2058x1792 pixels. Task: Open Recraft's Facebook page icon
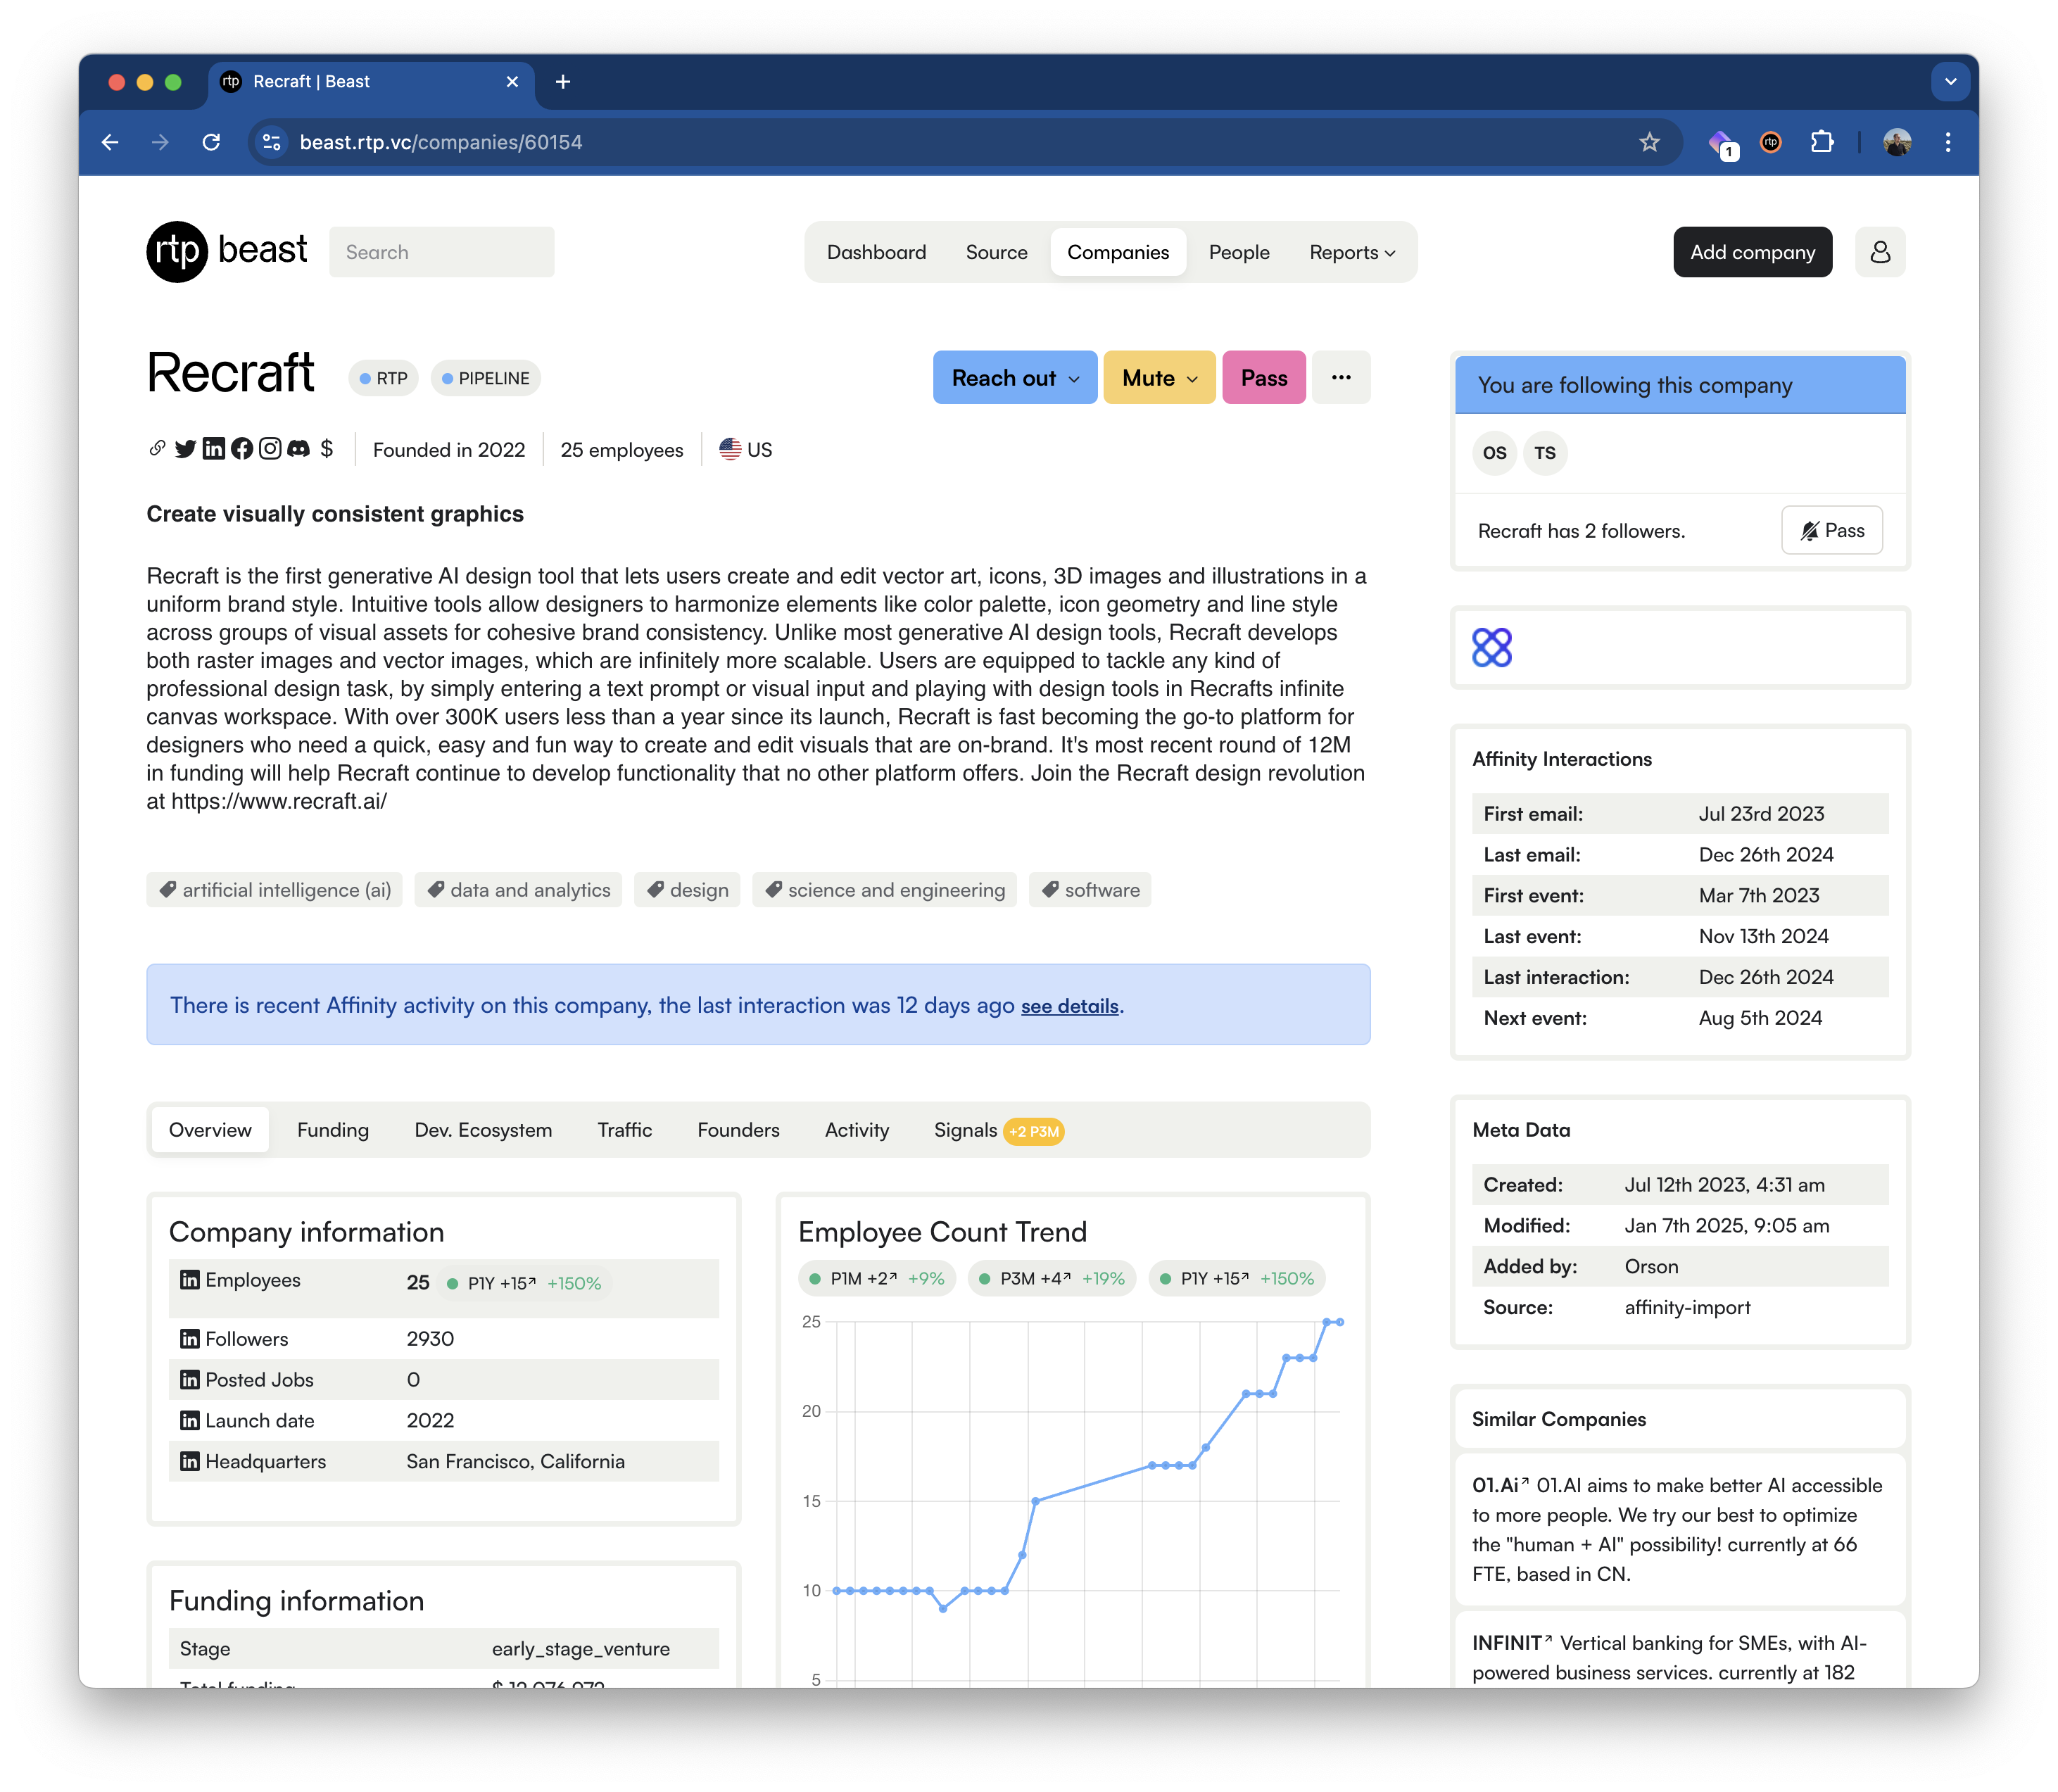241,449
